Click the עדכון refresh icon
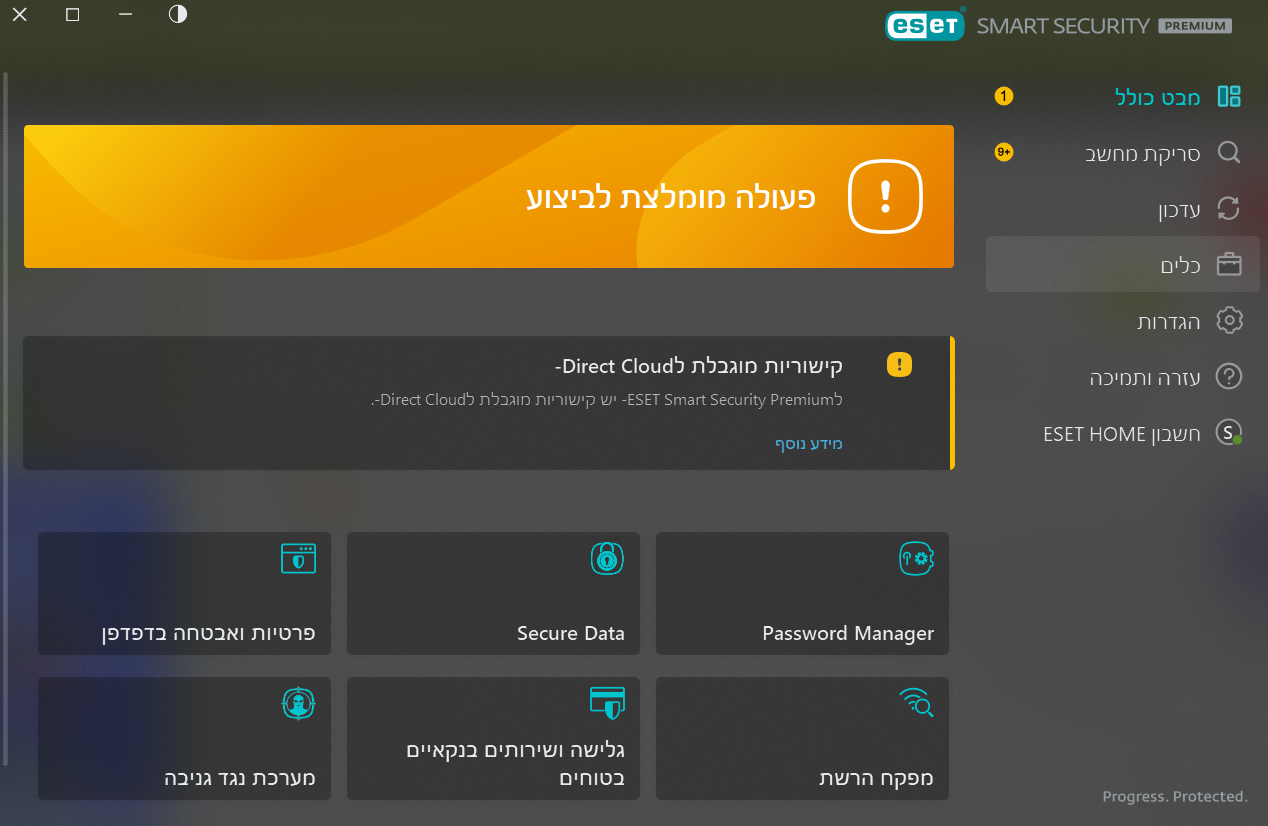Image resolution: width=1268 pixels, height=826 pixels. pos(1230,208)
